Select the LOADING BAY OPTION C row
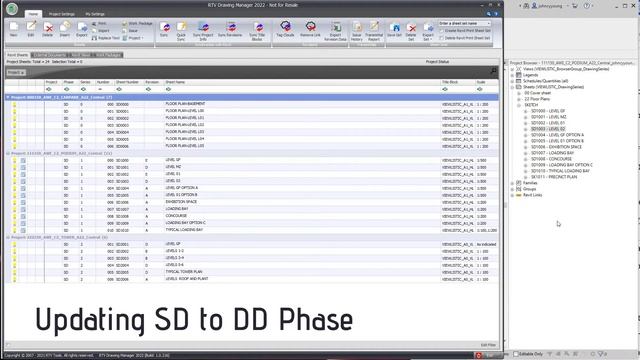This screenshot has height=360, width=640. [x=251, y=223]
